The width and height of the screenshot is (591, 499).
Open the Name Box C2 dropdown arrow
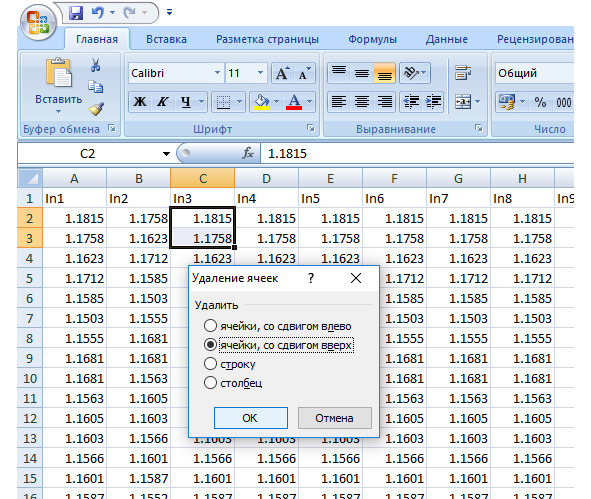point(166,153)
